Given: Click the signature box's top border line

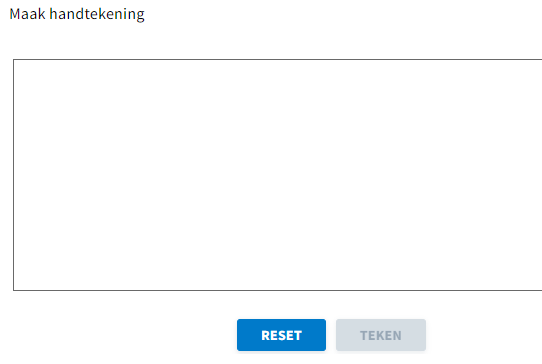Looking at the screenshot, I should [278, 59].
